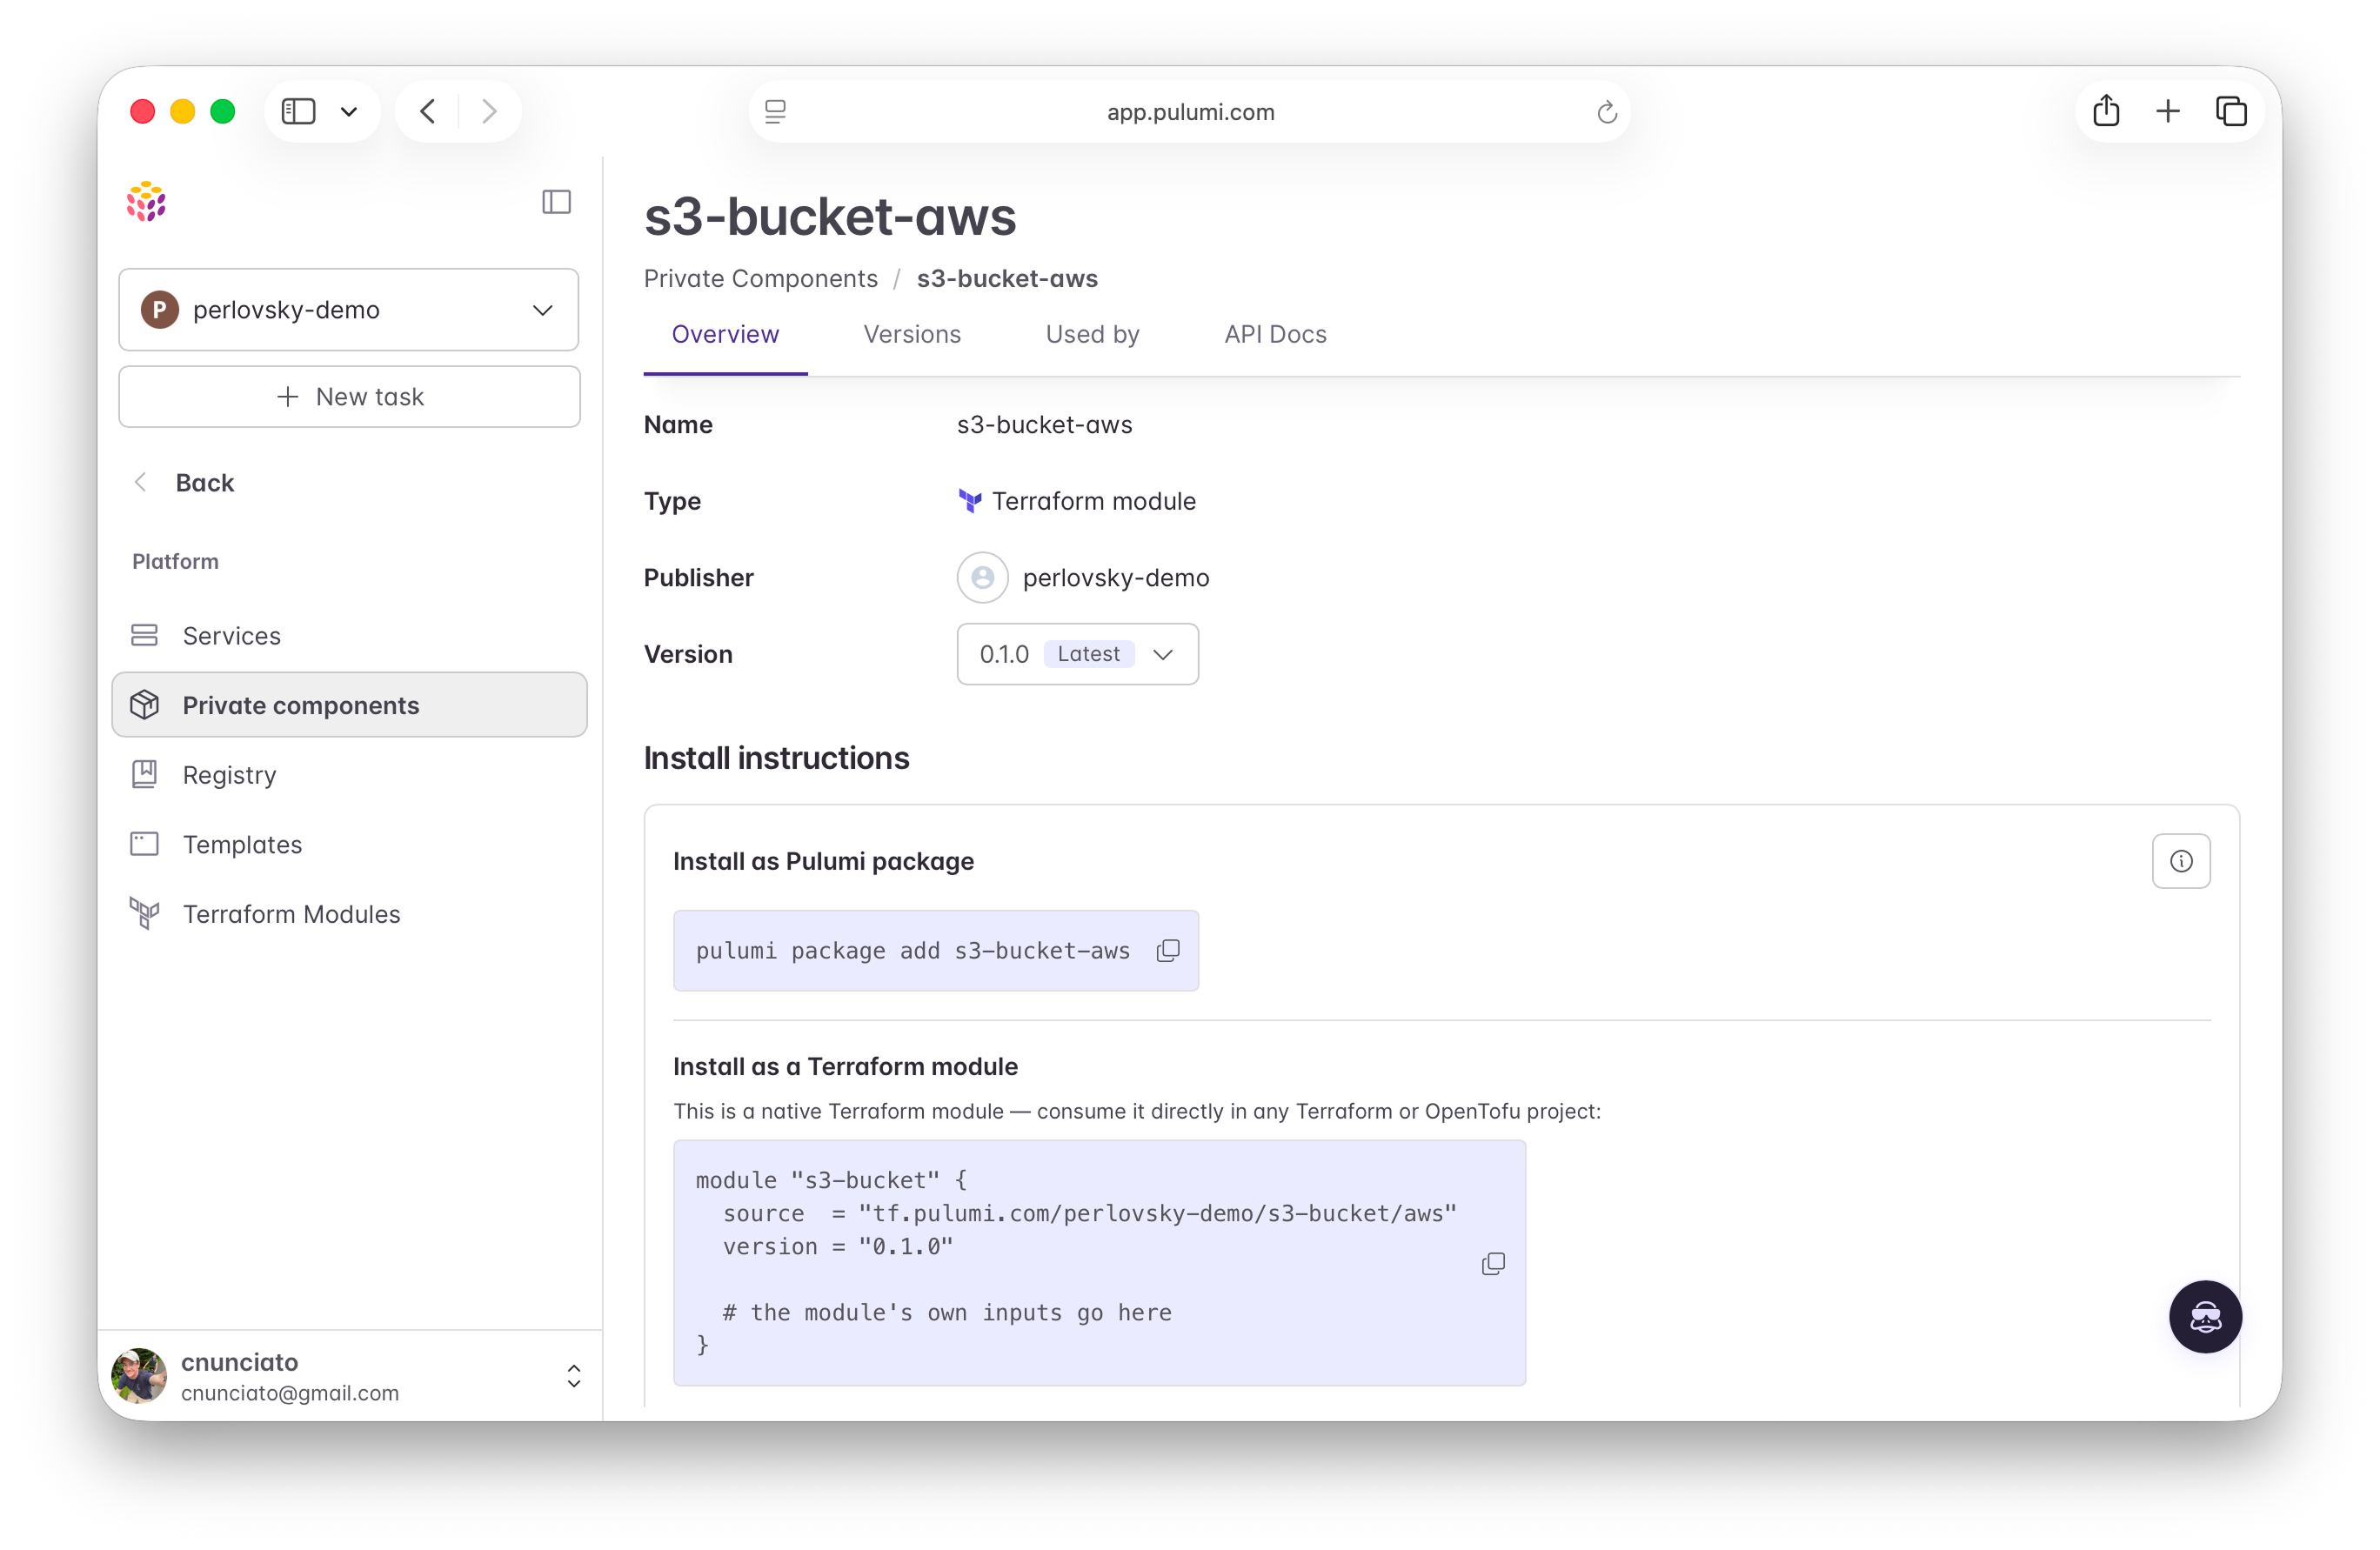This screenshot has width=2380, height=1550.
Task: Click the page reader icon in address bar
Action: point(775,111)
